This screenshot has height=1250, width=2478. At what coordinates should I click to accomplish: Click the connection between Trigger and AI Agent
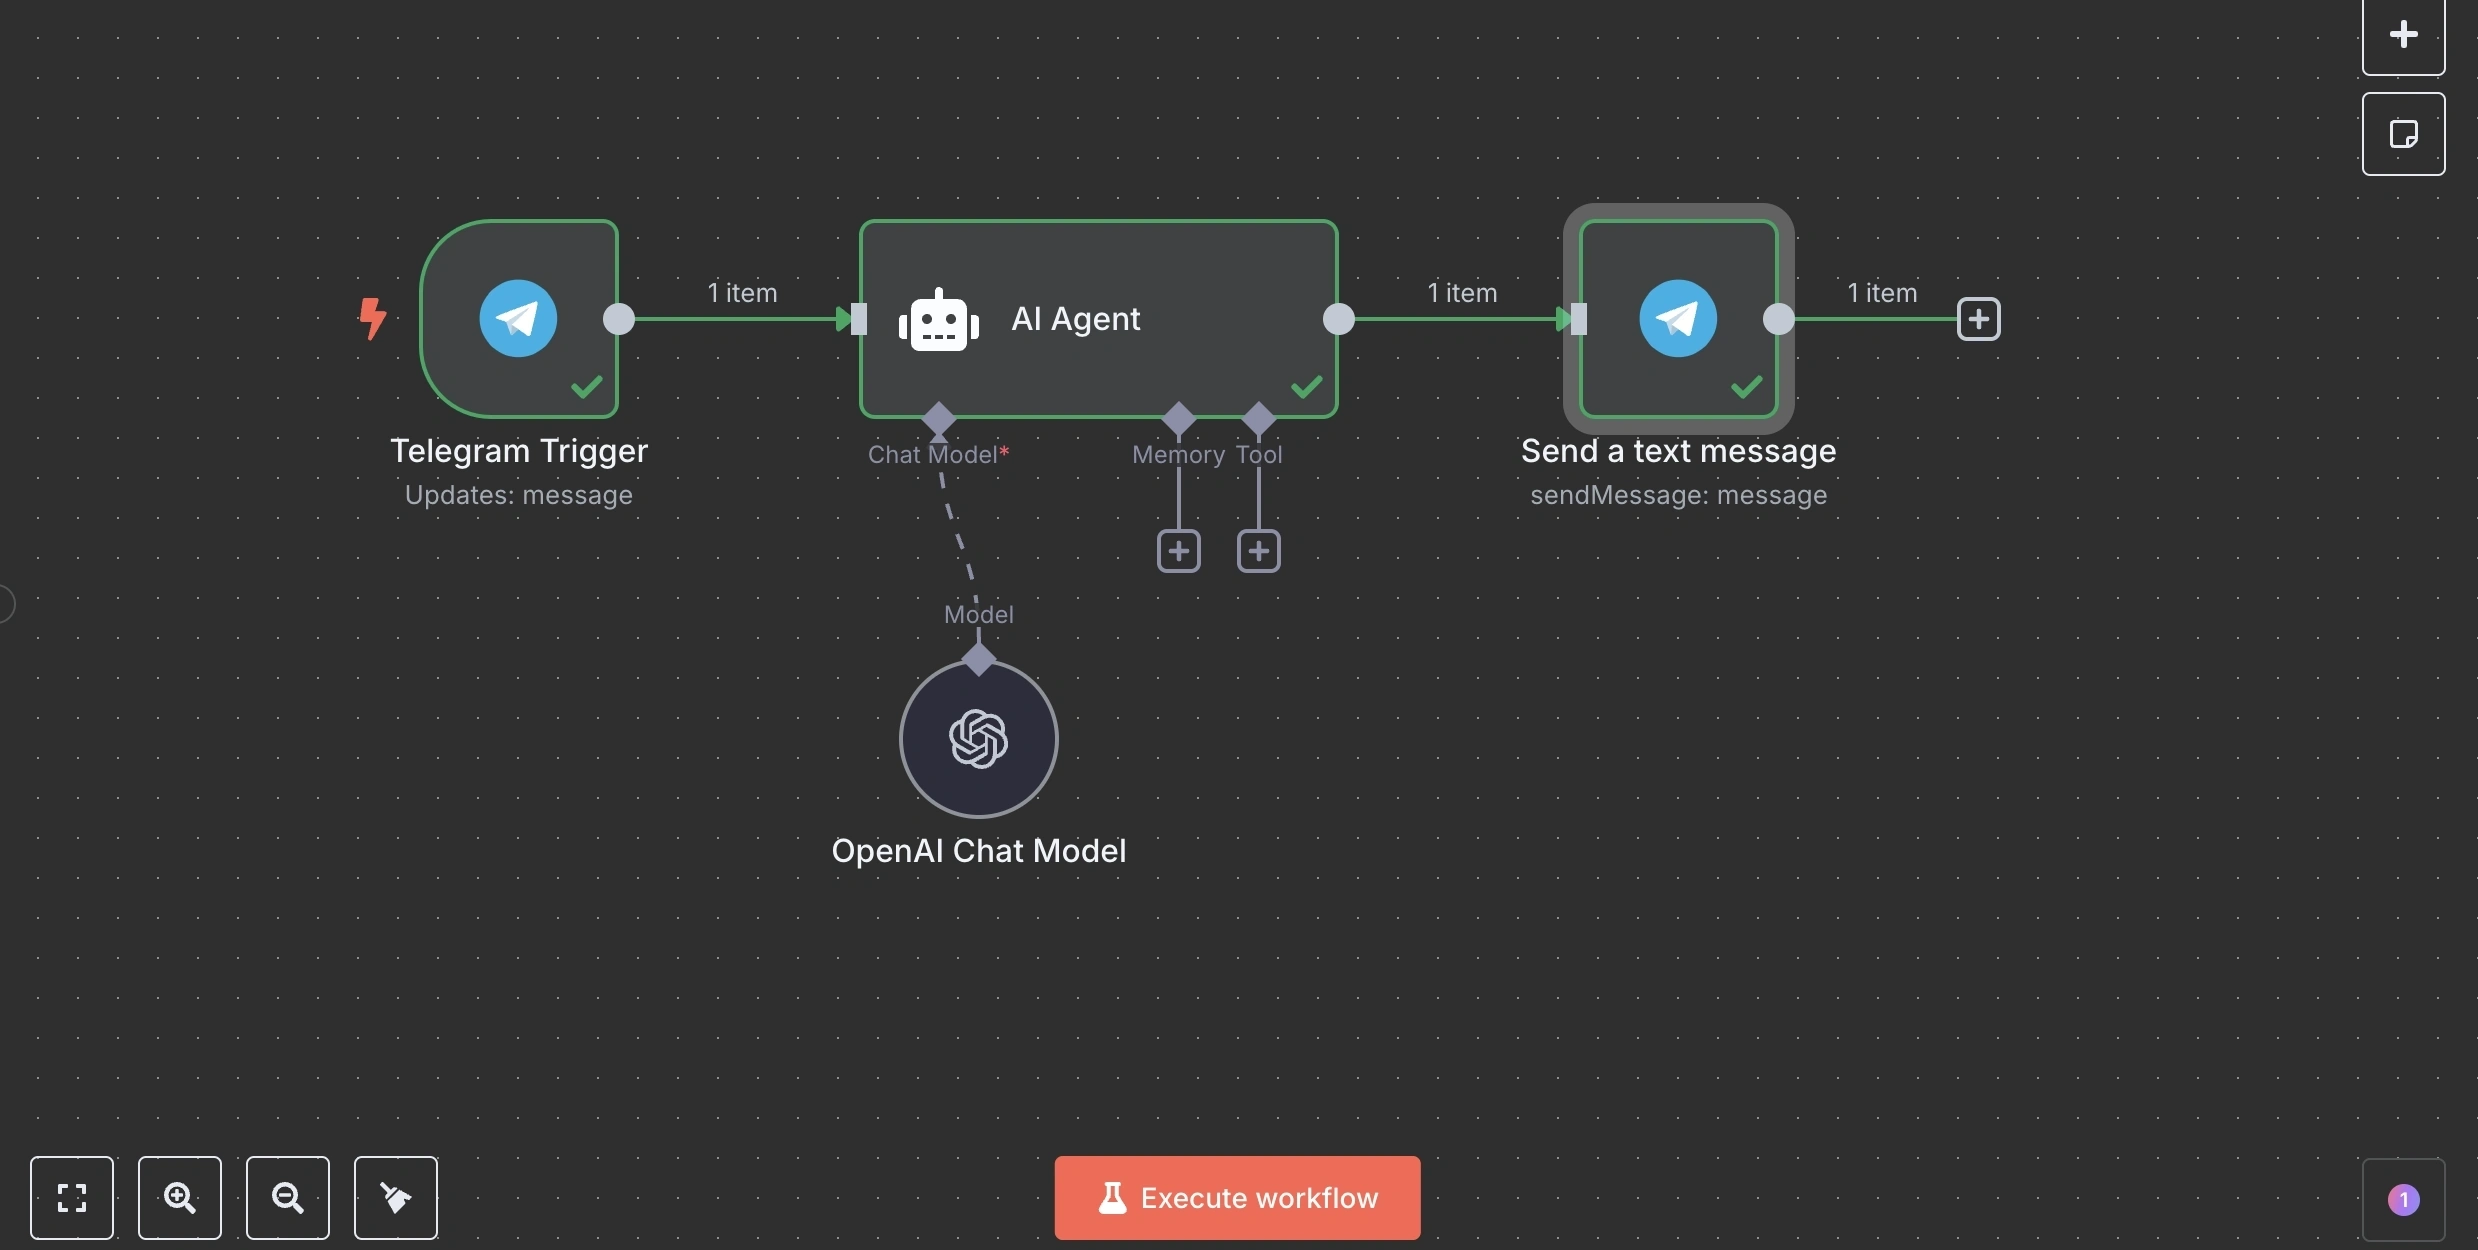click(738, 320)
